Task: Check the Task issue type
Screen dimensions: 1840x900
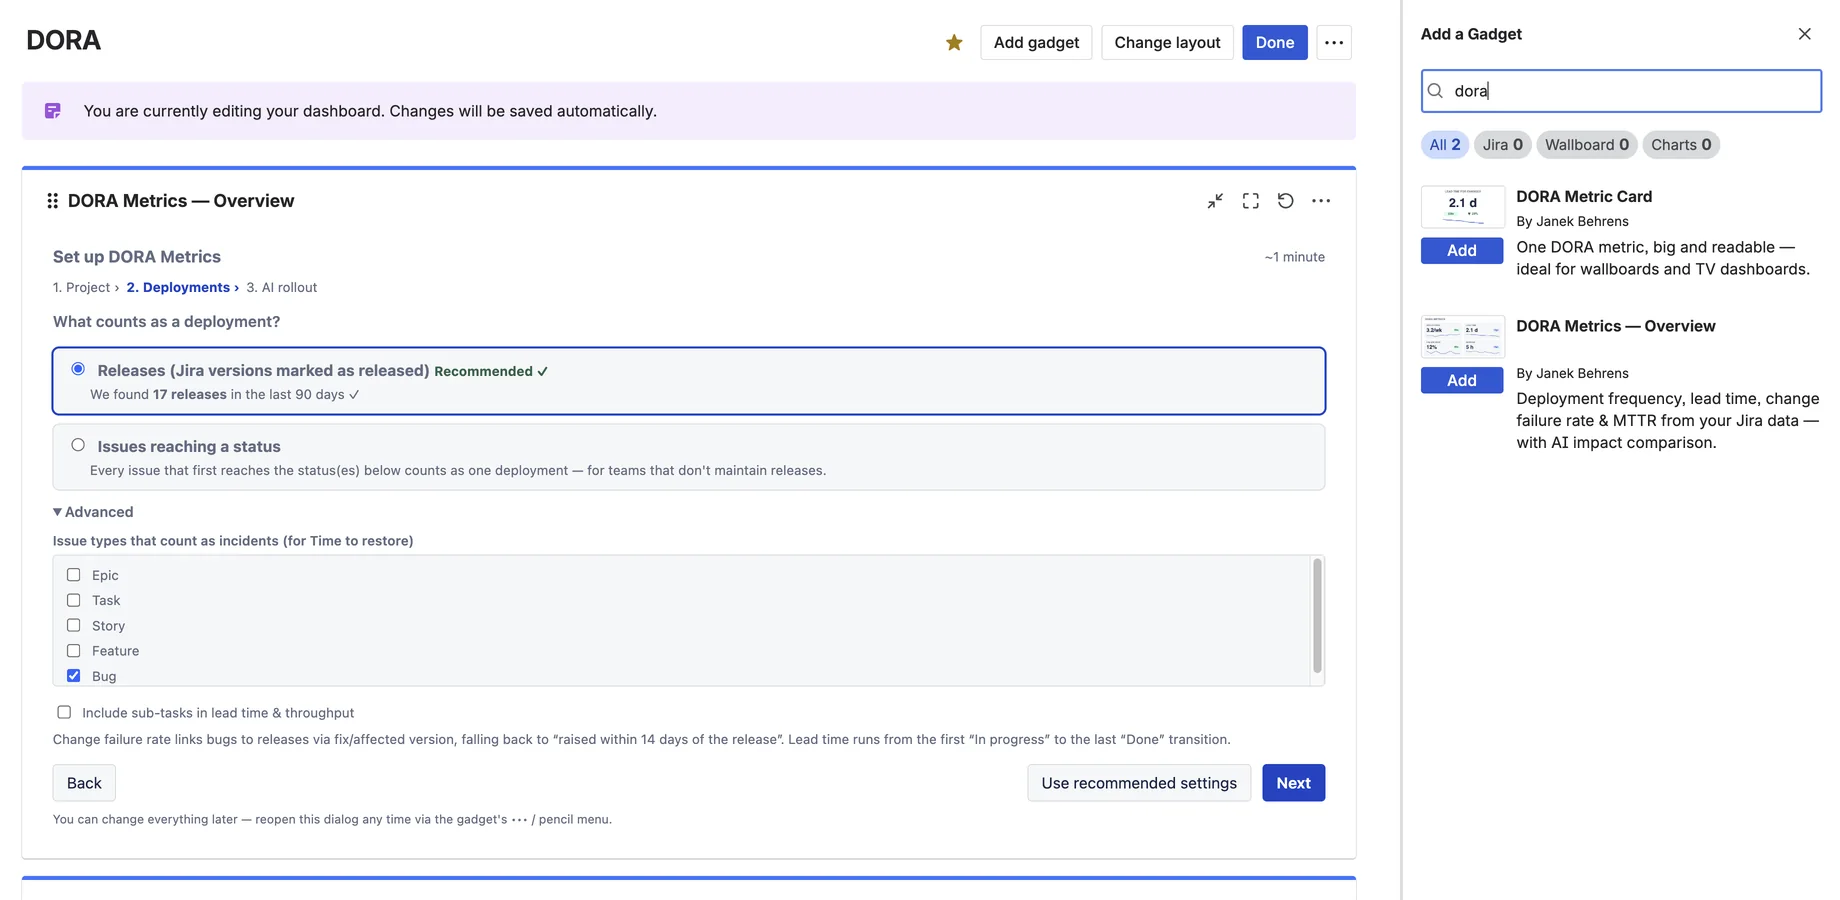Action: 74,600
